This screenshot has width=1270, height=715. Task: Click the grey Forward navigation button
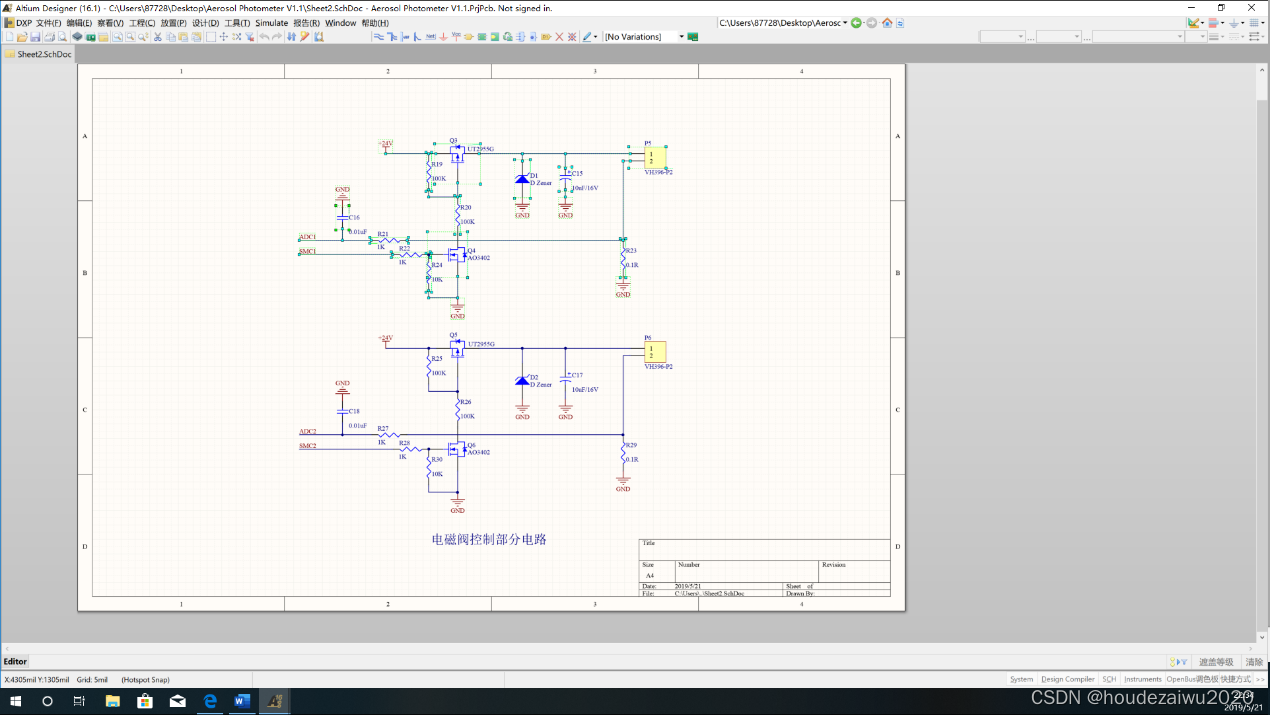pos(871,22)
